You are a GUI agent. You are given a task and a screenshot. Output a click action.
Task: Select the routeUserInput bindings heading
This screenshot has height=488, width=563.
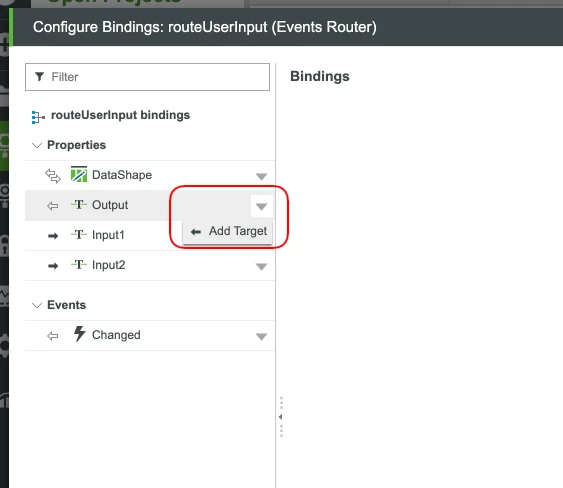120,115
